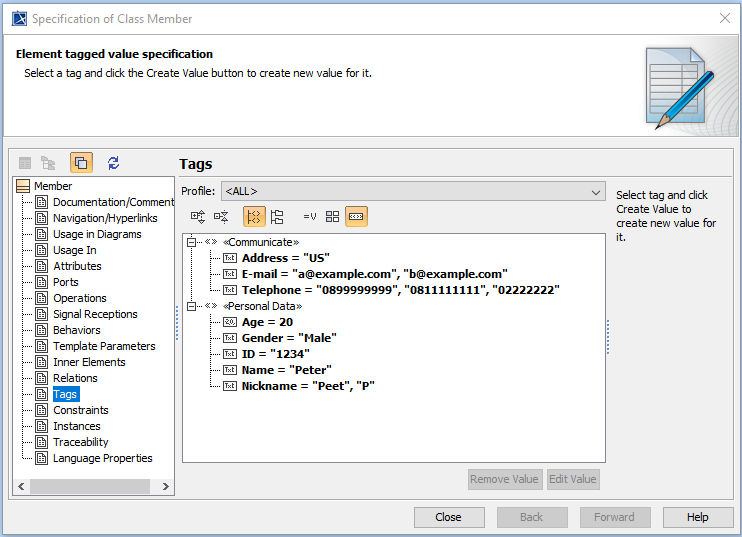Screen dimensions: 742x537
Task: Select Template Parameters in the tree
Action: pos(104,346)
